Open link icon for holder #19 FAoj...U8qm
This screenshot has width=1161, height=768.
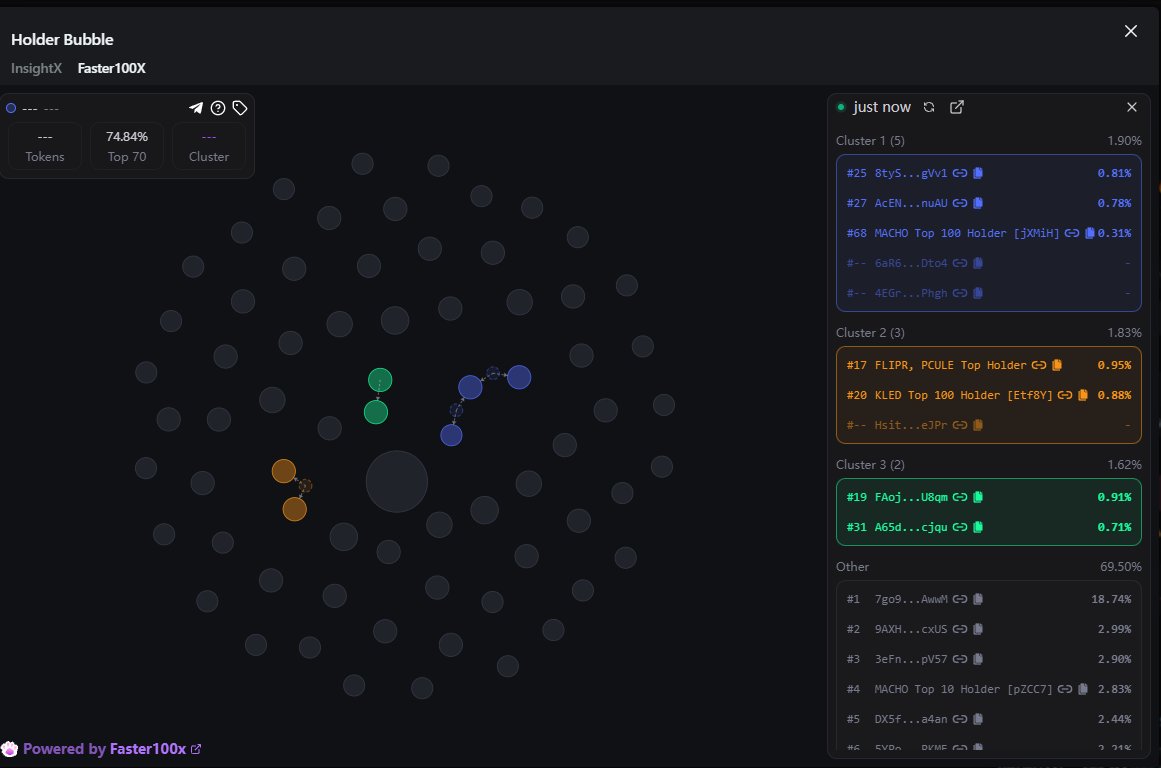coord(959,497)
